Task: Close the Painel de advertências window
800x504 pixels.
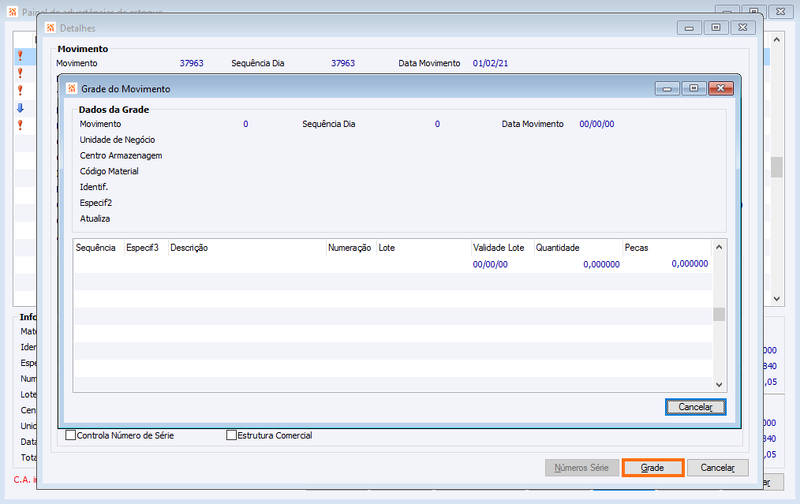Action: (781, 11)
